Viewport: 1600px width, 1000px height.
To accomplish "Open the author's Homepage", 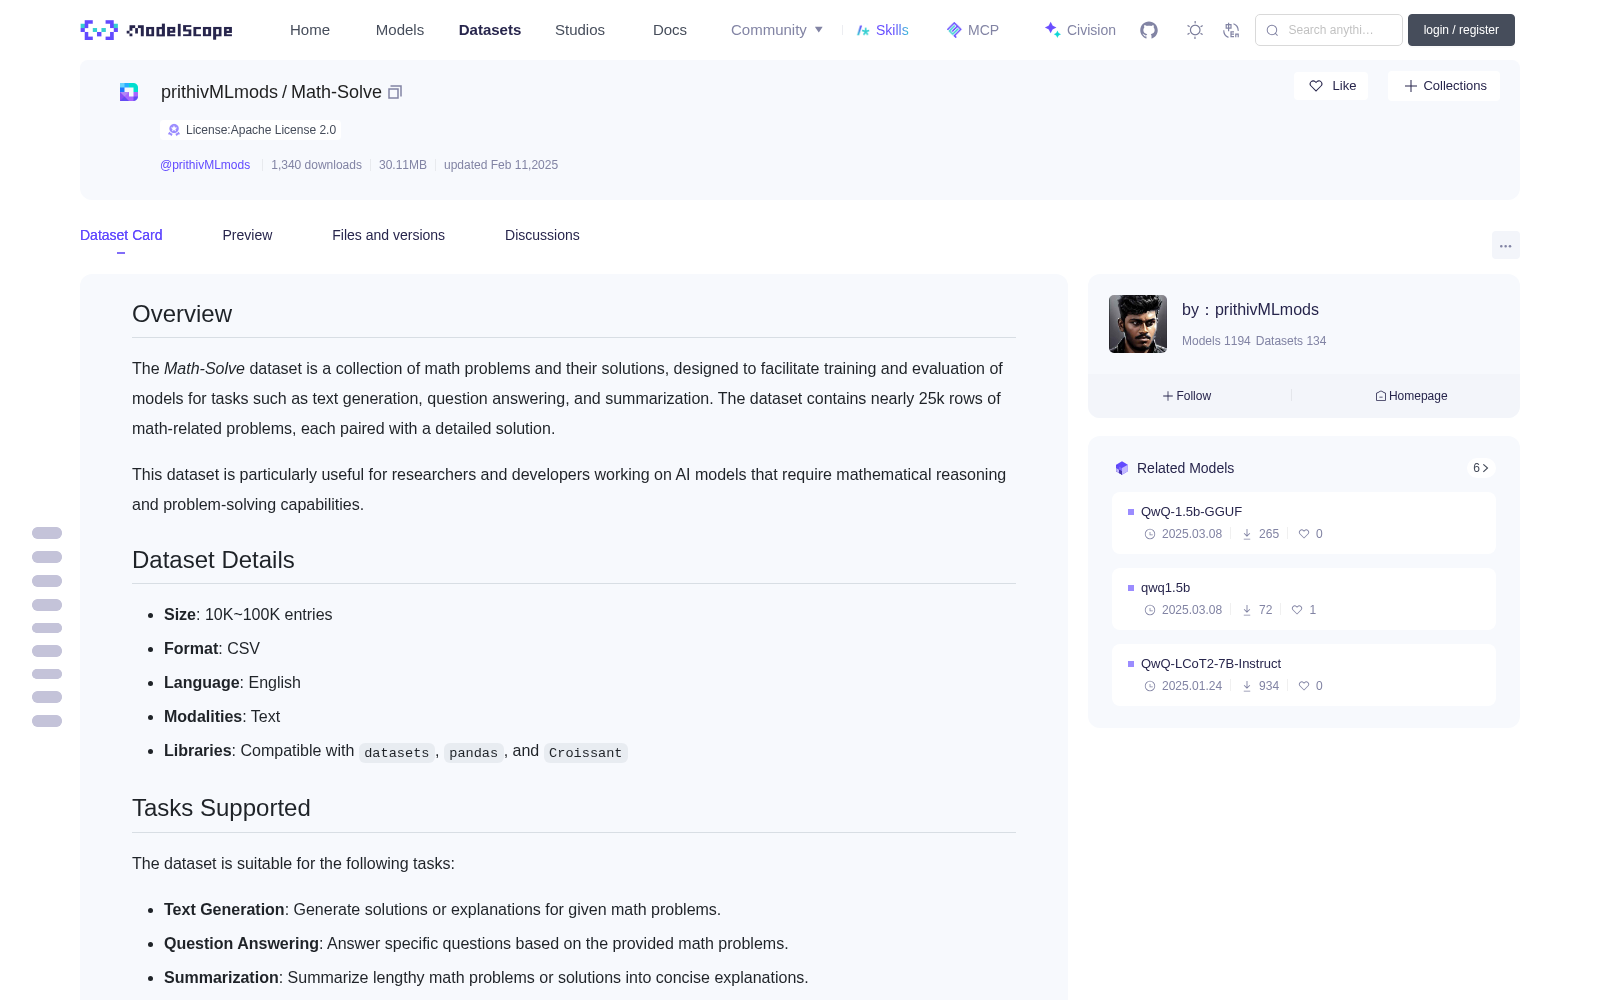I will [1411, 396].
